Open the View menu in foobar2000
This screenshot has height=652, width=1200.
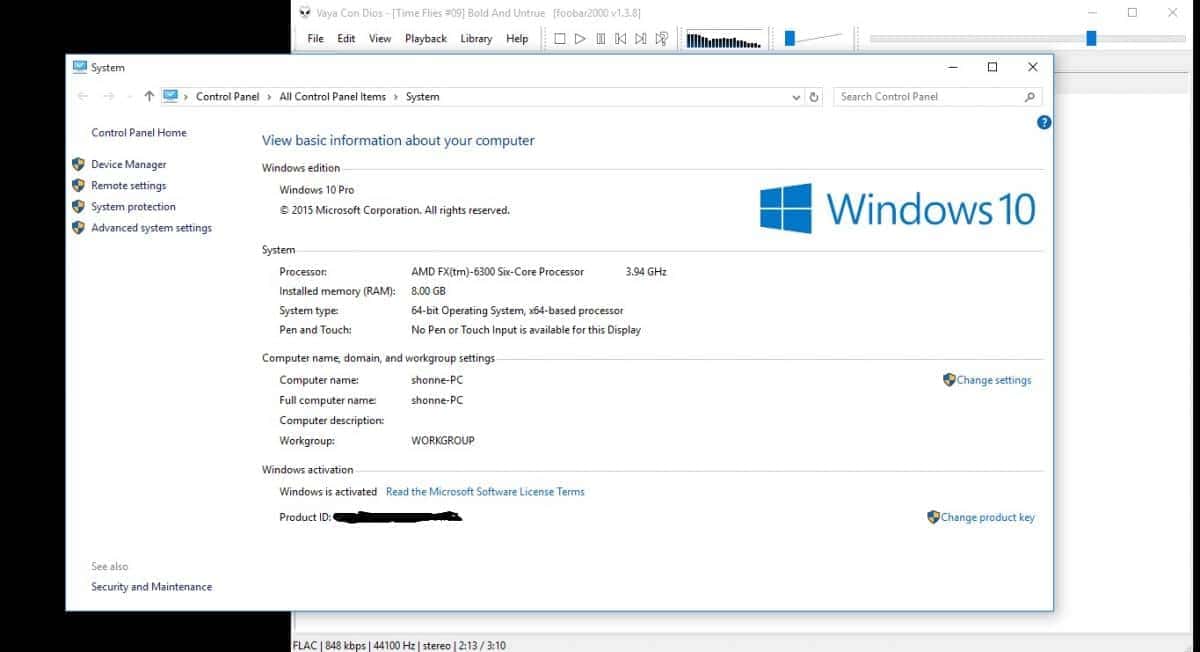tap(380, 39)
